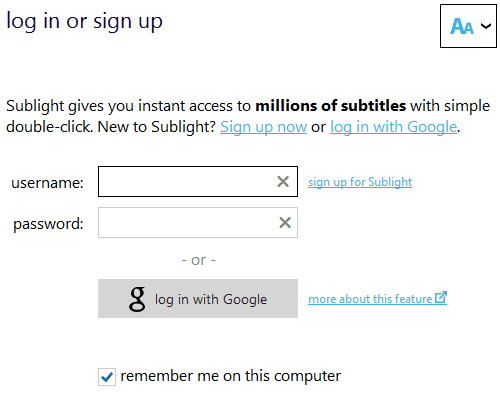The width and height of the screenshot is (500, 394).
Task: Click the gray 'log in with Google' button
Action: tap(198, 298)
